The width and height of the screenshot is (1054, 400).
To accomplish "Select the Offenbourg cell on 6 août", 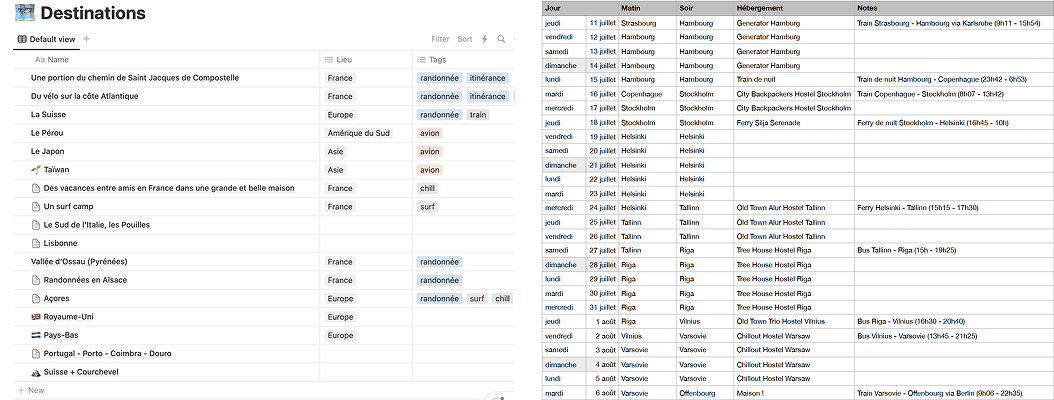I will (705, 393).
